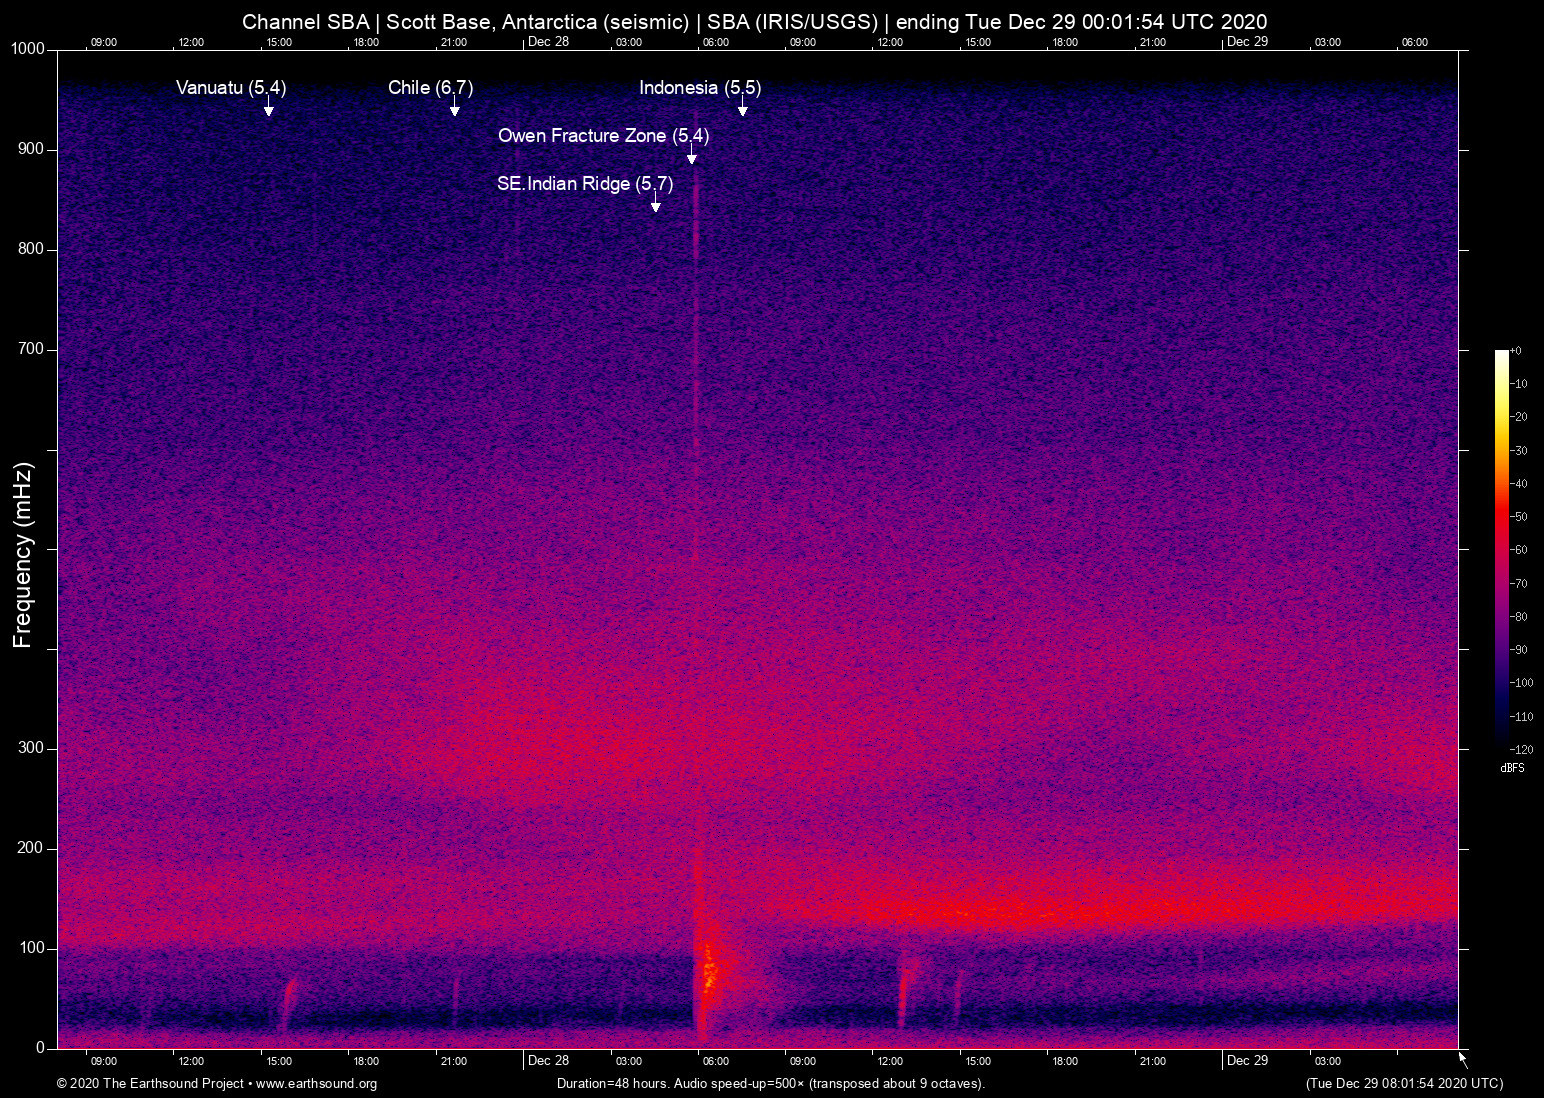
Task: Click the Dec 28 marker on top time axis
Action: pos(548,41)
